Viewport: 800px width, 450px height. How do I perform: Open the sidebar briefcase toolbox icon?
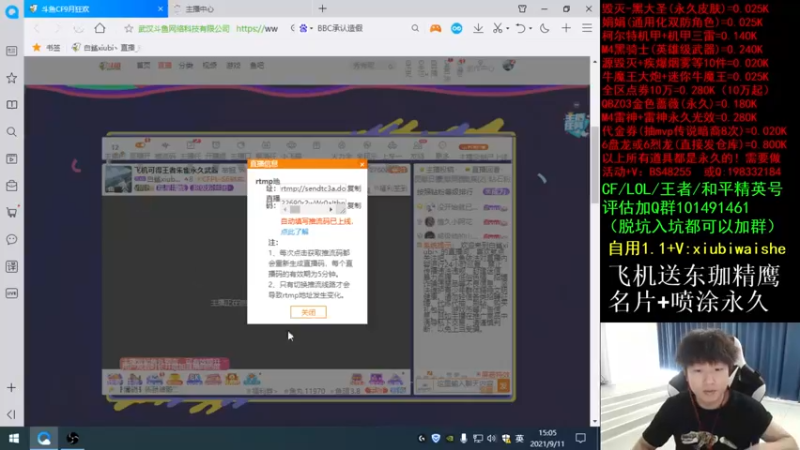pyautogui.click(x=11, y=186)
